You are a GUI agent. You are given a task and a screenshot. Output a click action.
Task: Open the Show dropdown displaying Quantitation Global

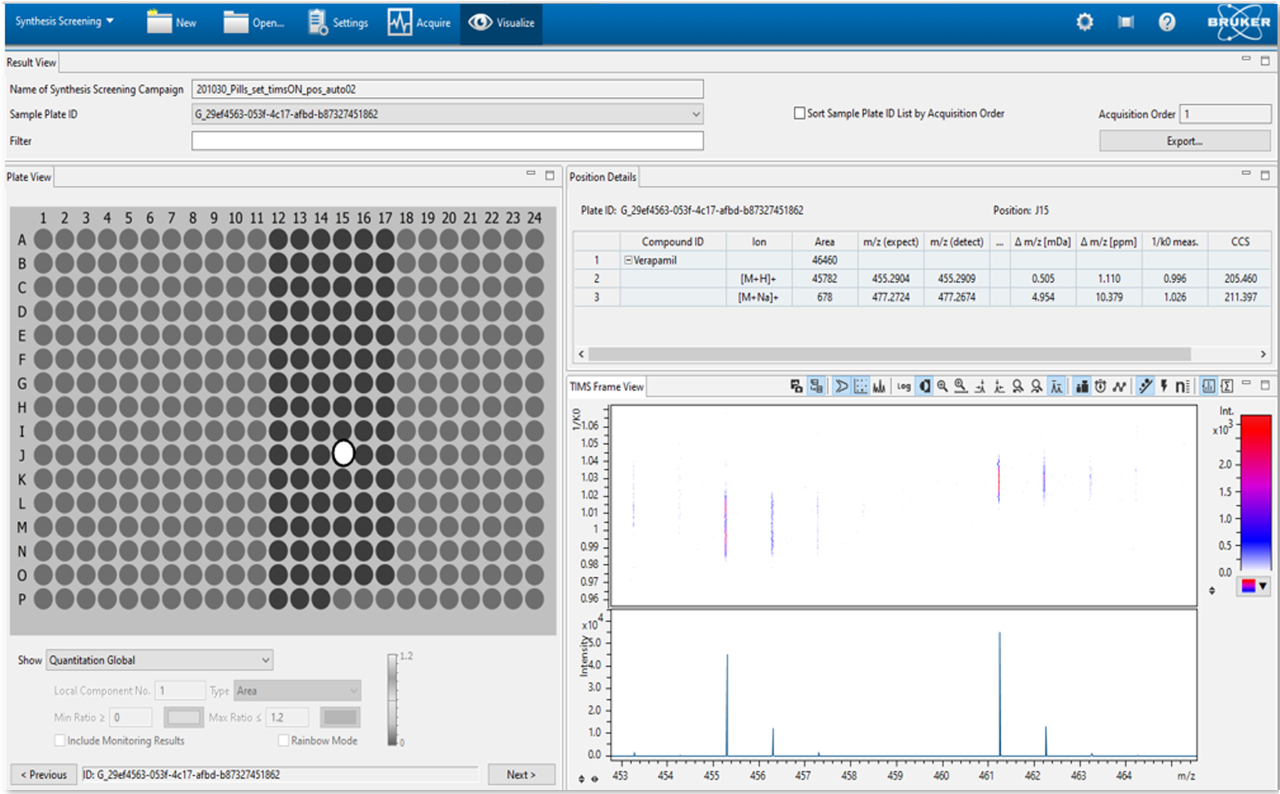[x=267, y=660]
